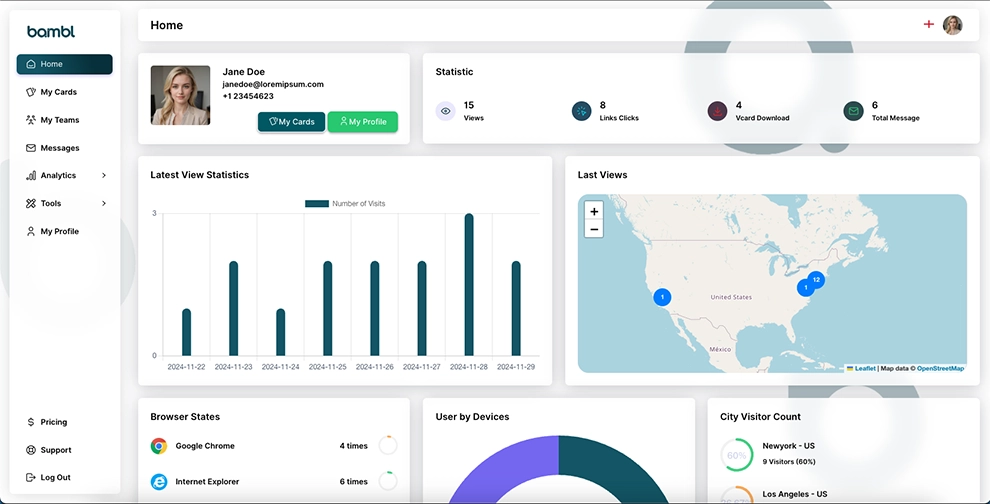This screenshot has width=990, height=504.
Task: Click the Log Out door icon
Action: [30, 477]
